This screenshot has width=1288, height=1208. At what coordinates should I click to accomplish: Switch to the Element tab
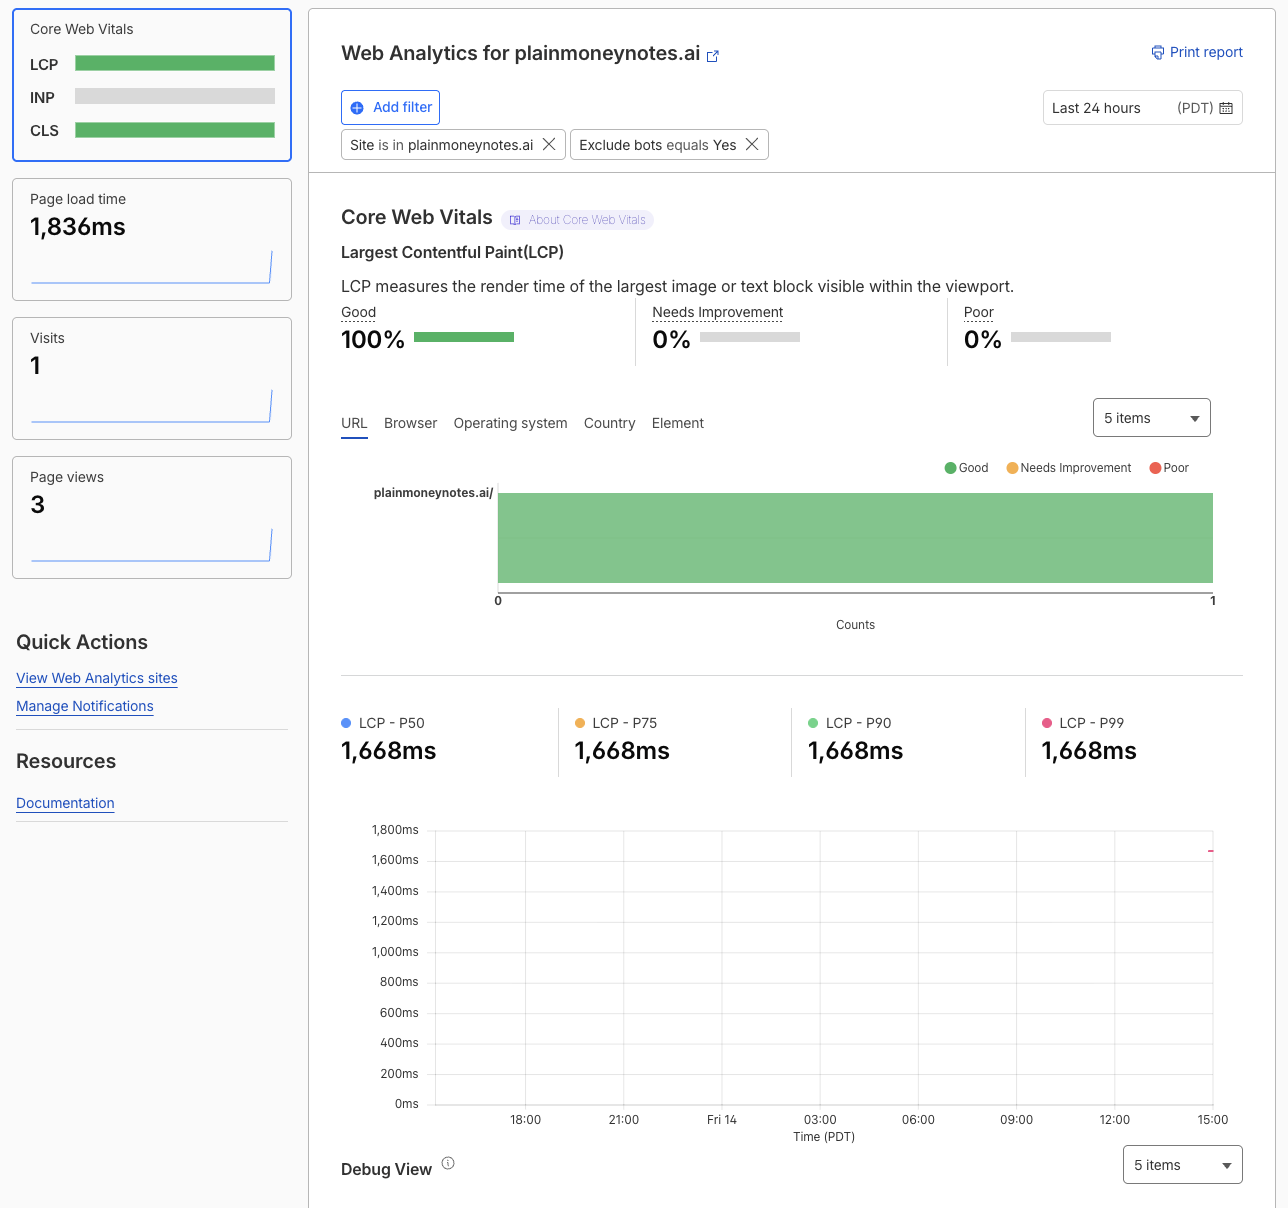(678, 423)
